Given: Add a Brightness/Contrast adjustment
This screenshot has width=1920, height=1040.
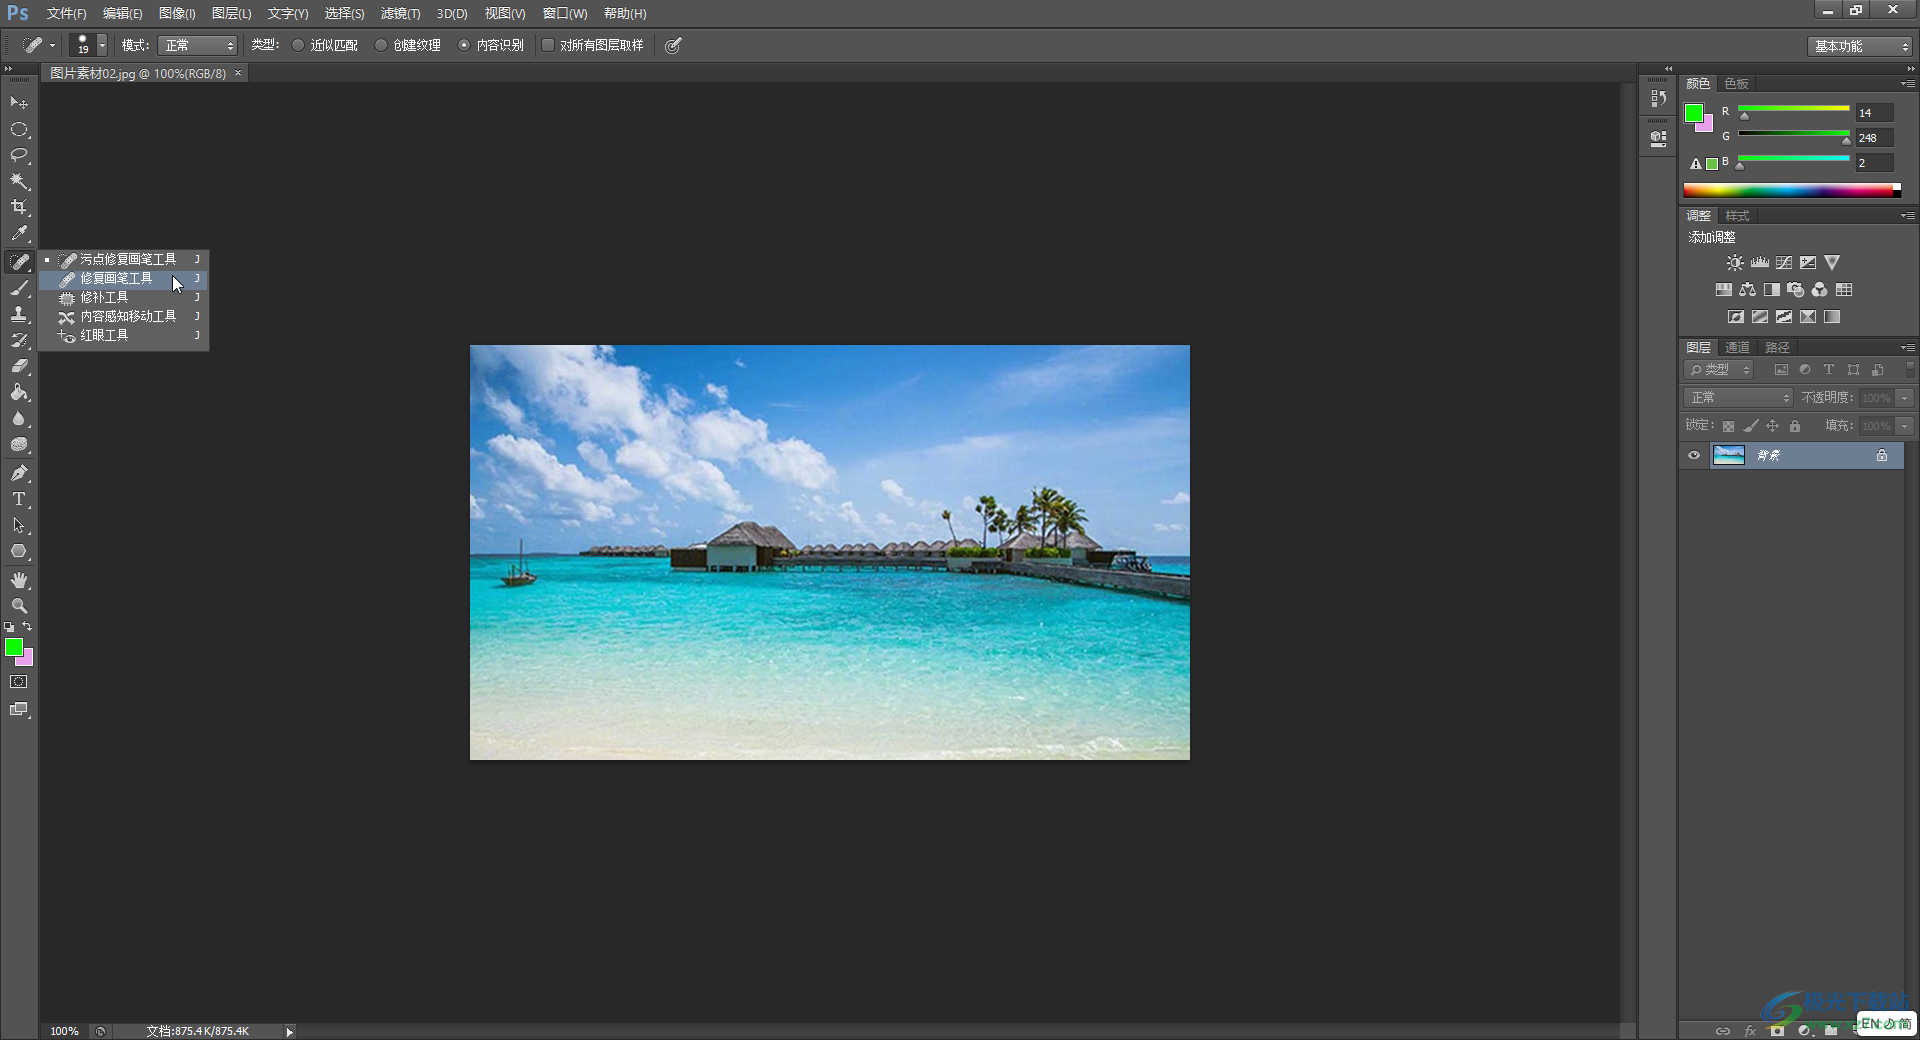Looking at the screenshot, I should [x=1735, y=263].
